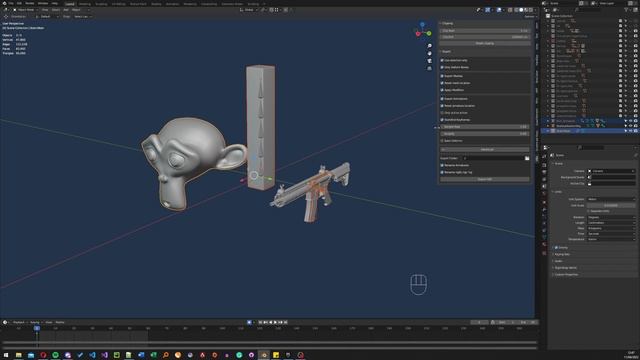Image resolution: width=640 pixels, height=360 pixels.
Task: Open the View Layer properties tab
Action: pyautogui.click(x=544, y=179)
